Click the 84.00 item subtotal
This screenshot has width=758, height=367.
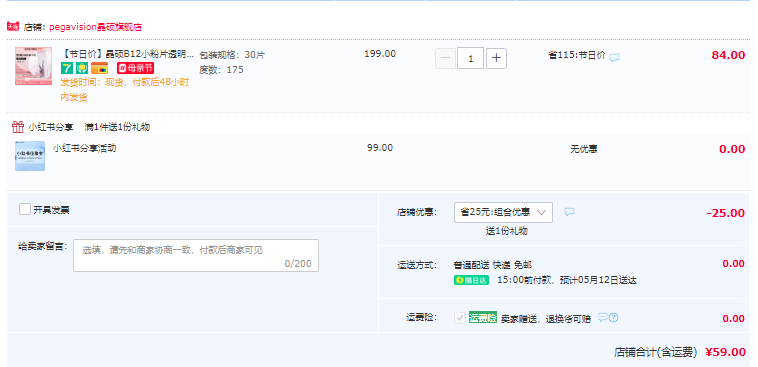click(728, 55)
